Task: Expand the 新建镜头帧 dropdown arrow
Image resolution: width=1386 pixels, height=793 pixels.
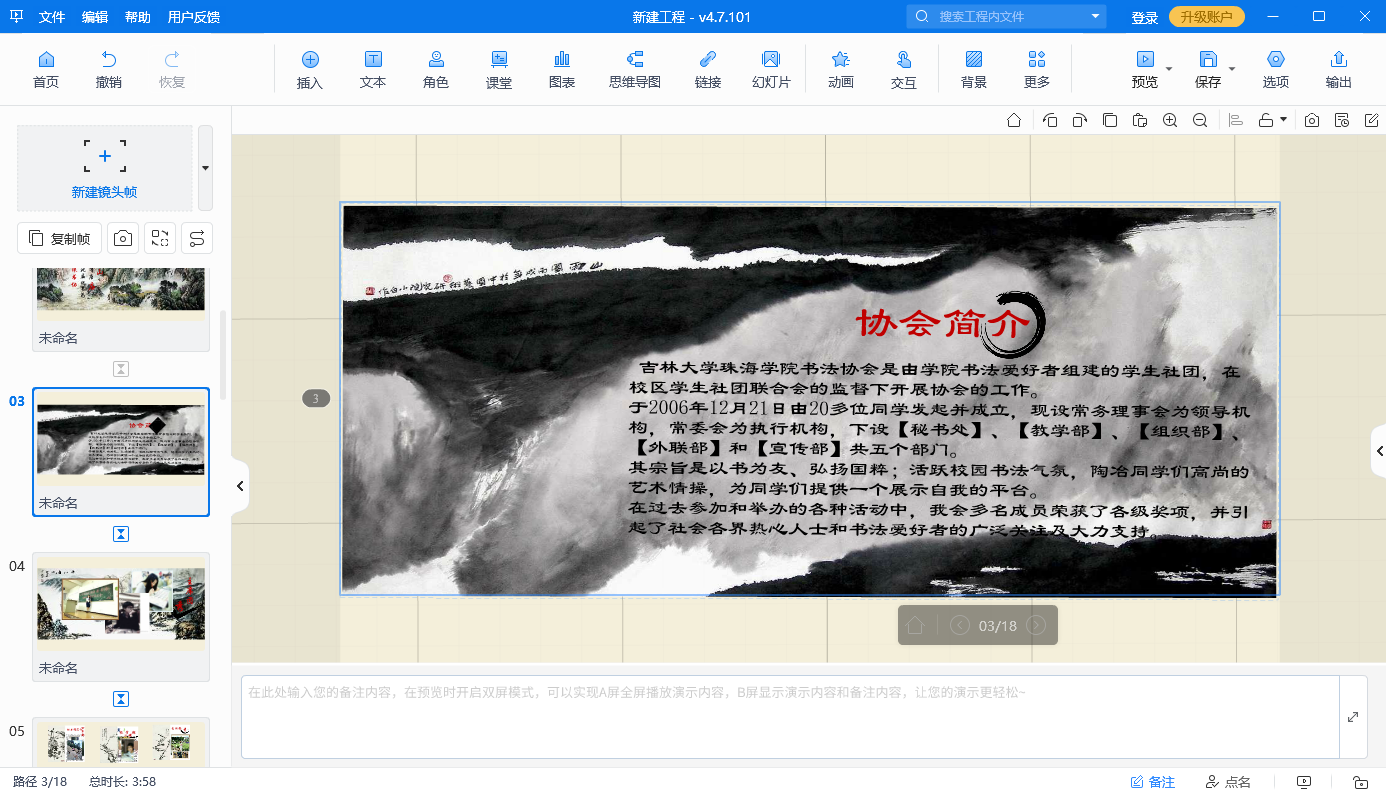Action: (205, 168)
